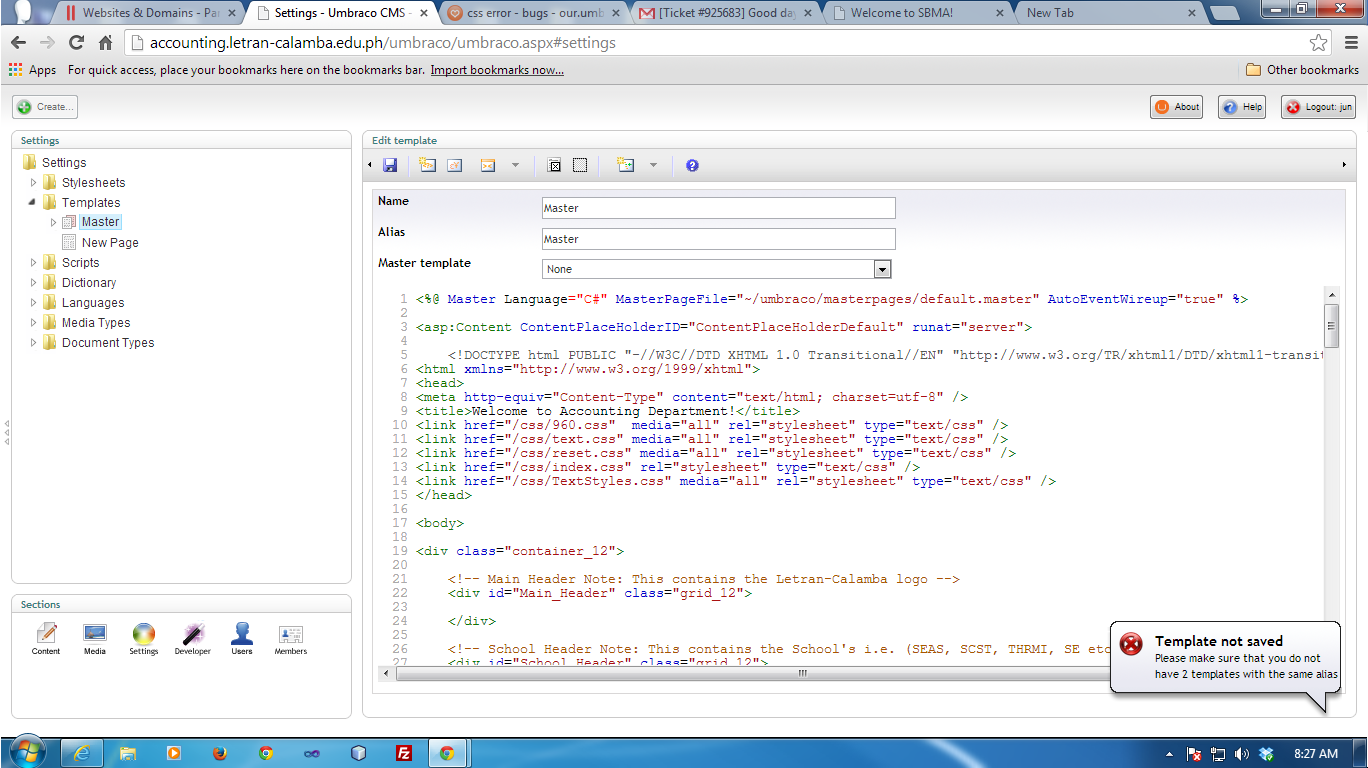Open dropdown arrow next to Insert Macro
The image size is (1368, 768).
515,165
